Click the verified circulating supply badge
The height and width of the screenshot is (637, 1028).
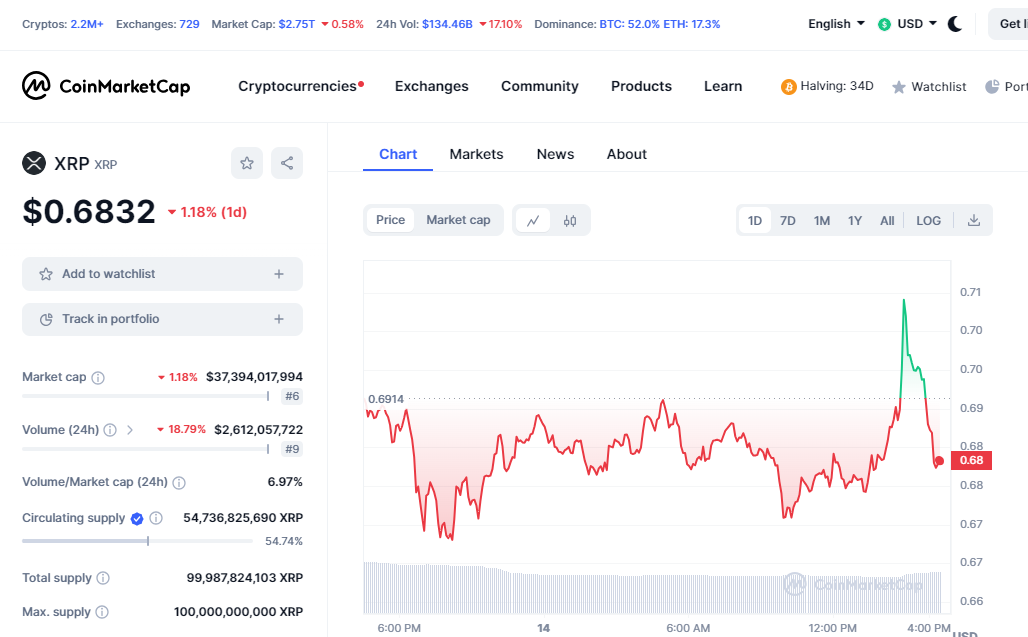[137, 518]
